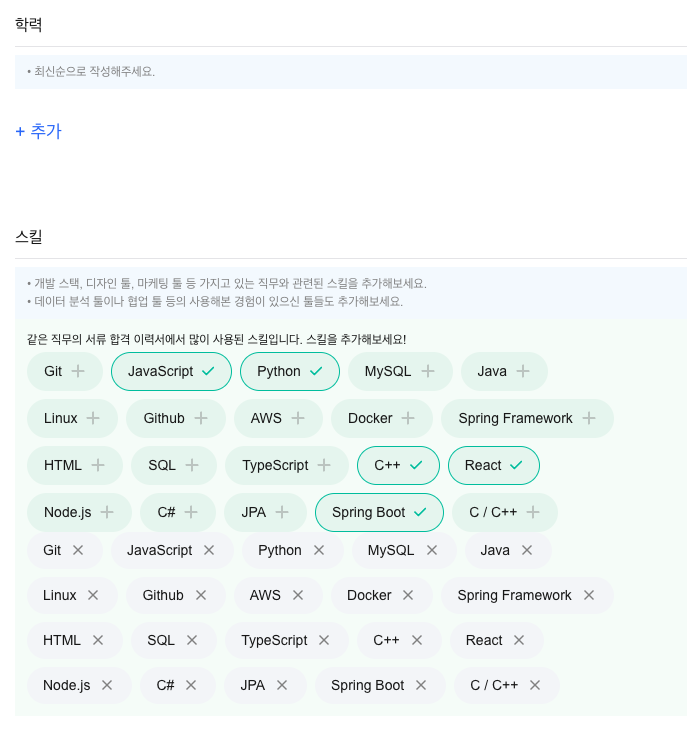The image size is (687, 731).
Task: Remove Docker with its X icon
Action: (408, 595)
